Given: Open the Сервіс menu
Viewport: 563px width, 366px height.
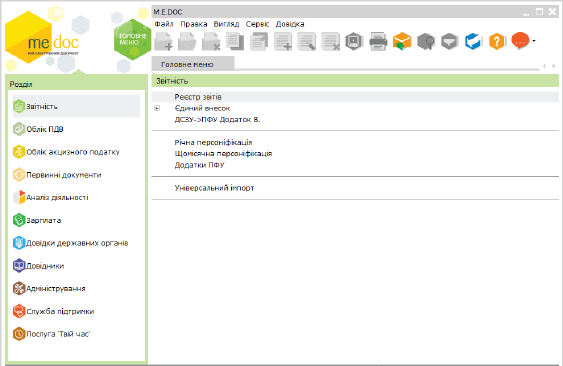Looking at the screenshot, I should pos(257,24).
